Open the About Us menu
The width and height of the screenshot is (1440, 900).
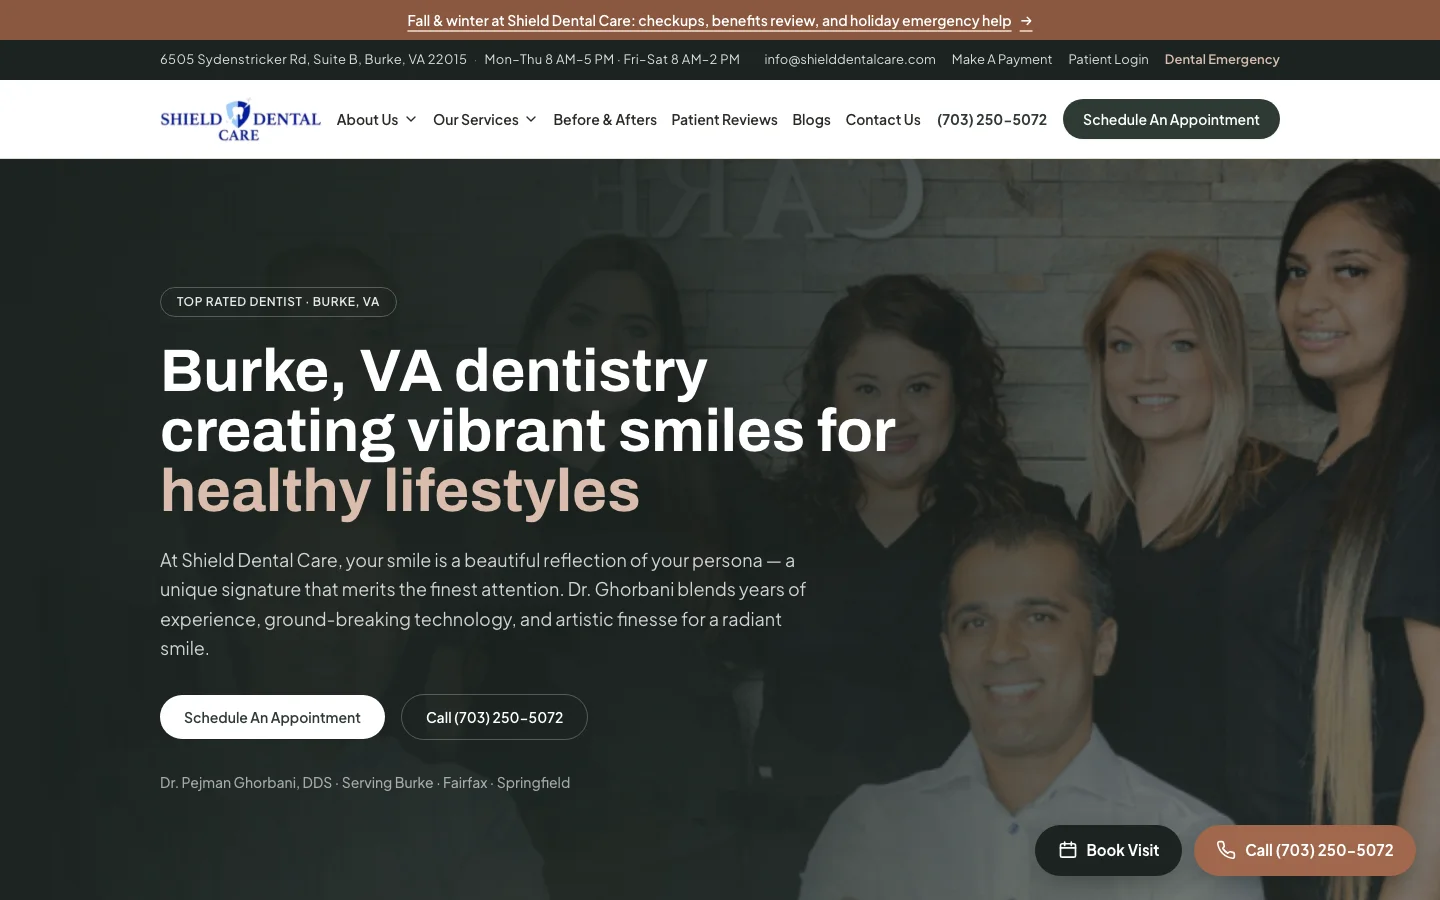click(x=376, y=120)
